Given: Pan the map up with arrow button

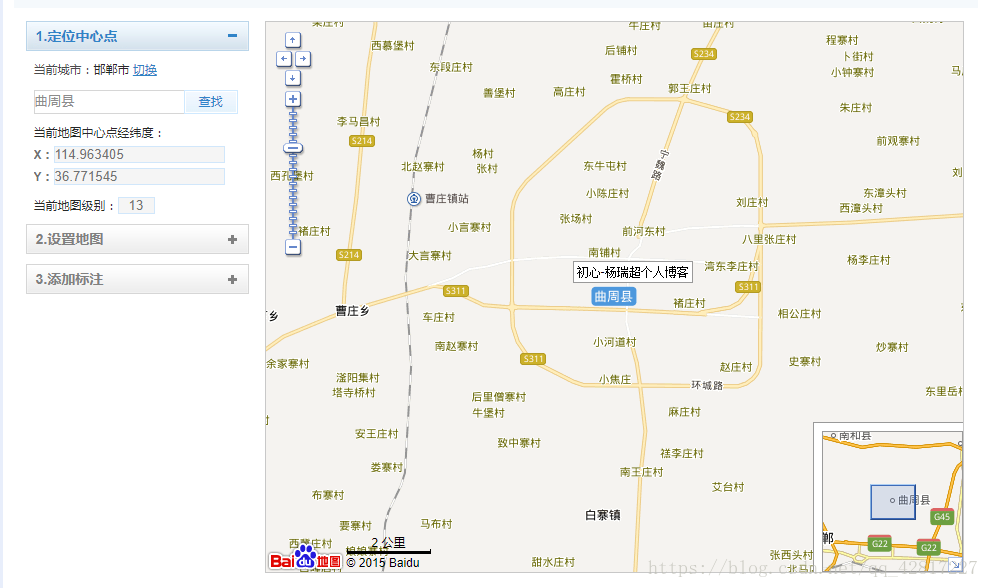Looking at the screenshot, I should tap(293, 40).
